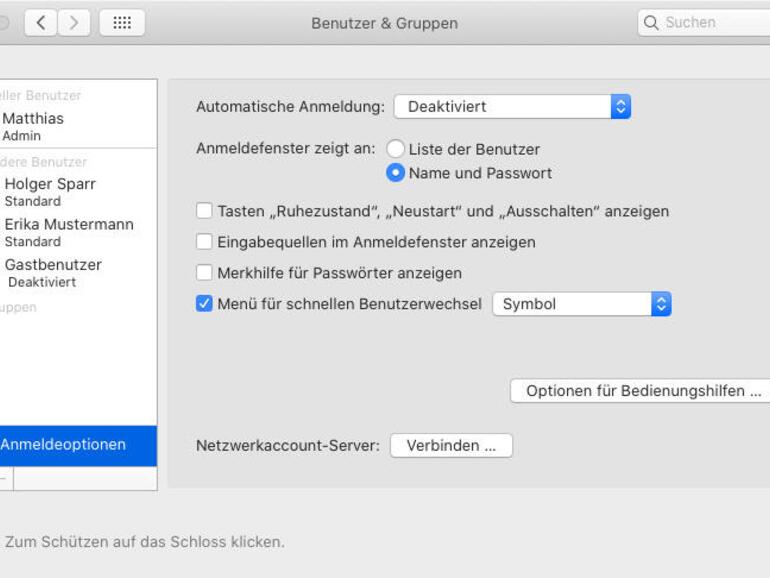Select the Gastbenutzer account
770x578 pixels.
tap(53, 272)
